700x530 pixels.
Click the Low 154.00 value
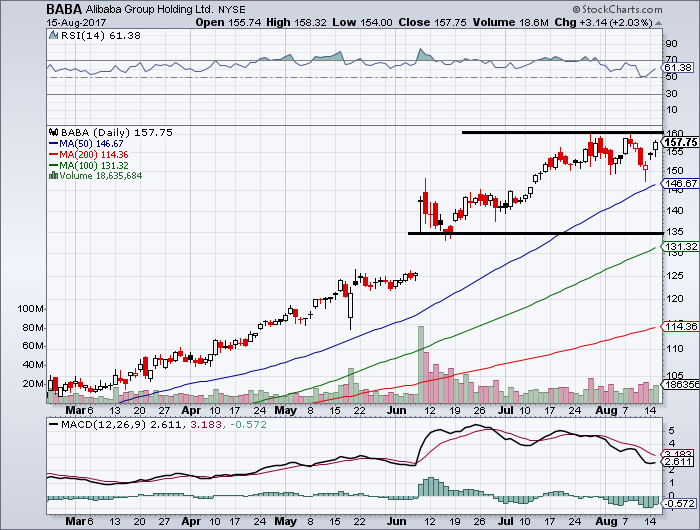362,22
